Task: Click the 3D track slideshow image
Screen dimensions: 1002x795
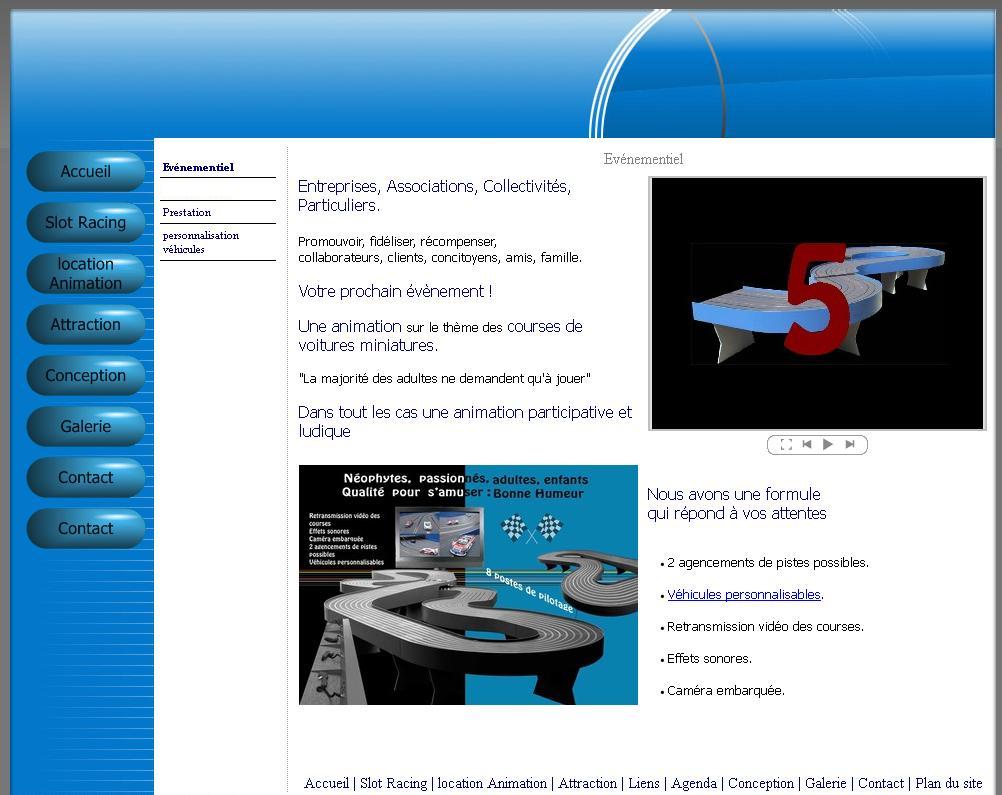Action: 817,304
